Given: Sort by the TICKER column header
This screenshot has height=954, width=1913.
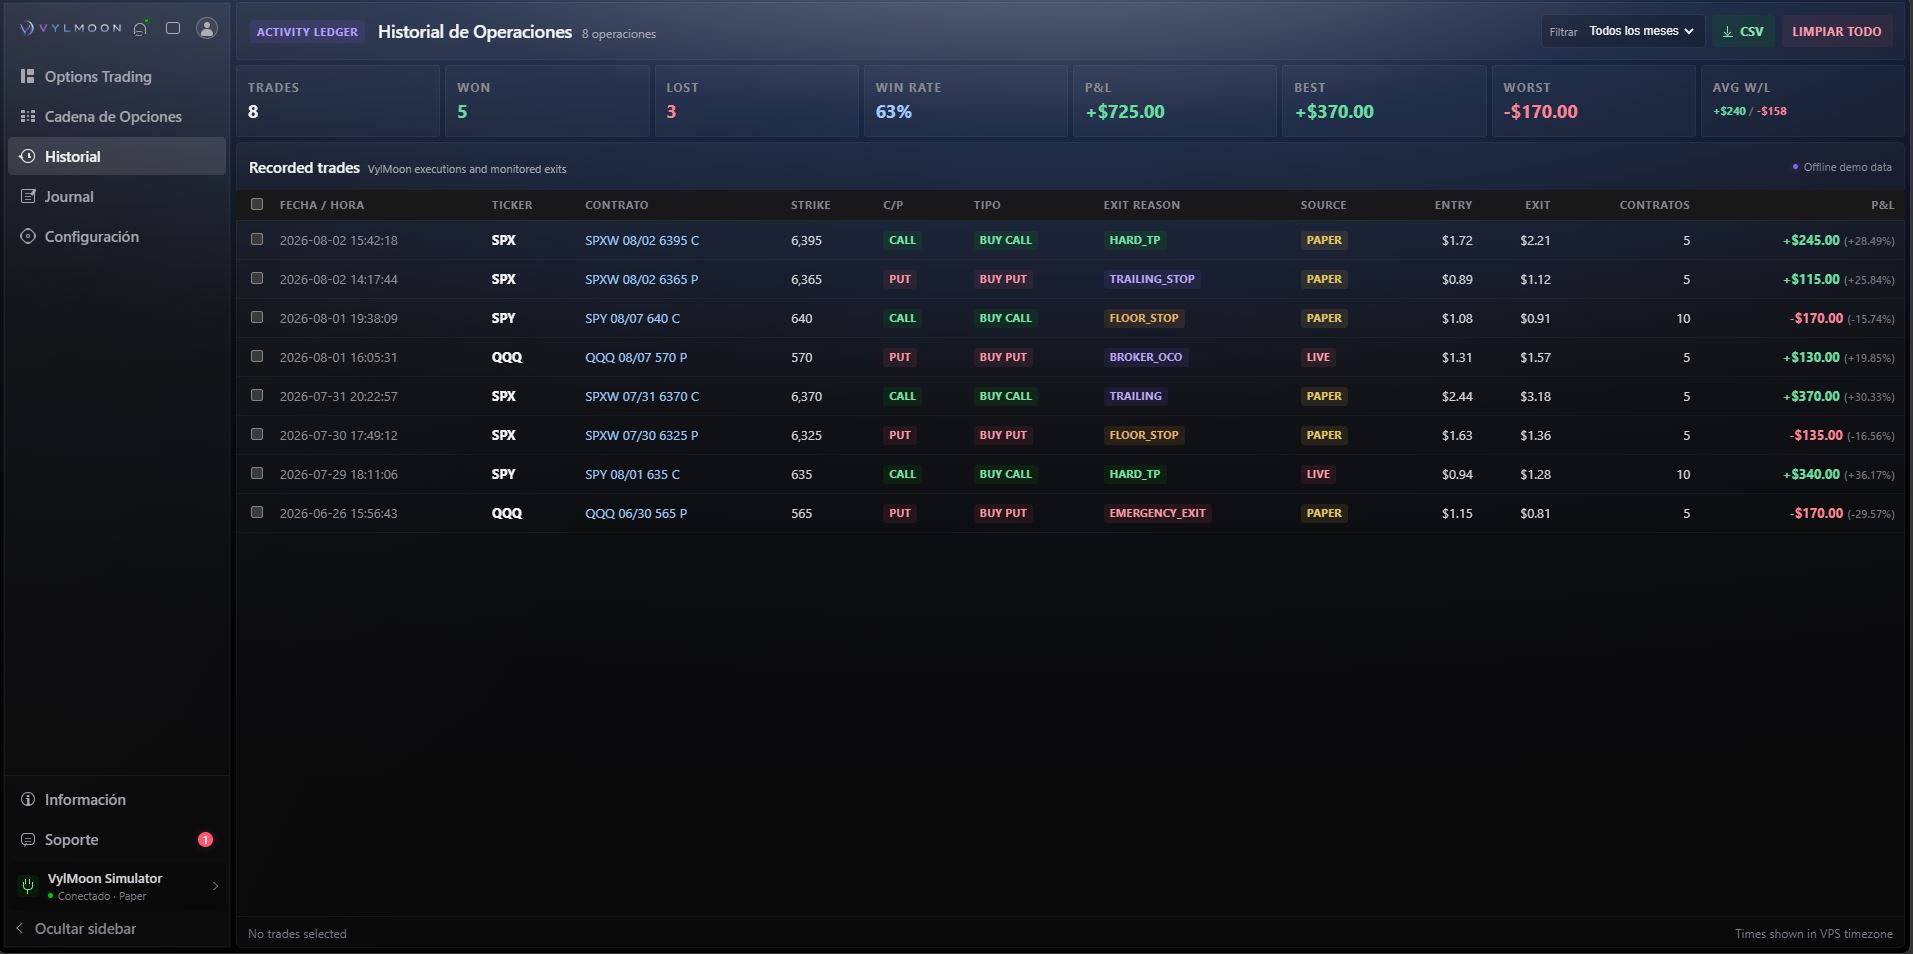Looking at the screenshot, I should coord(512,205).
